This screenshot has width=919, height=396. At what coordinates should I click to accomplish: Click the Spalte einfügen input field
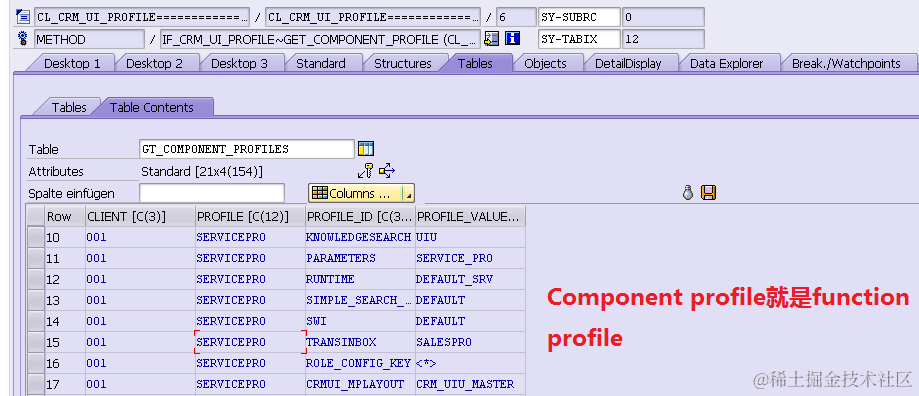212,193
